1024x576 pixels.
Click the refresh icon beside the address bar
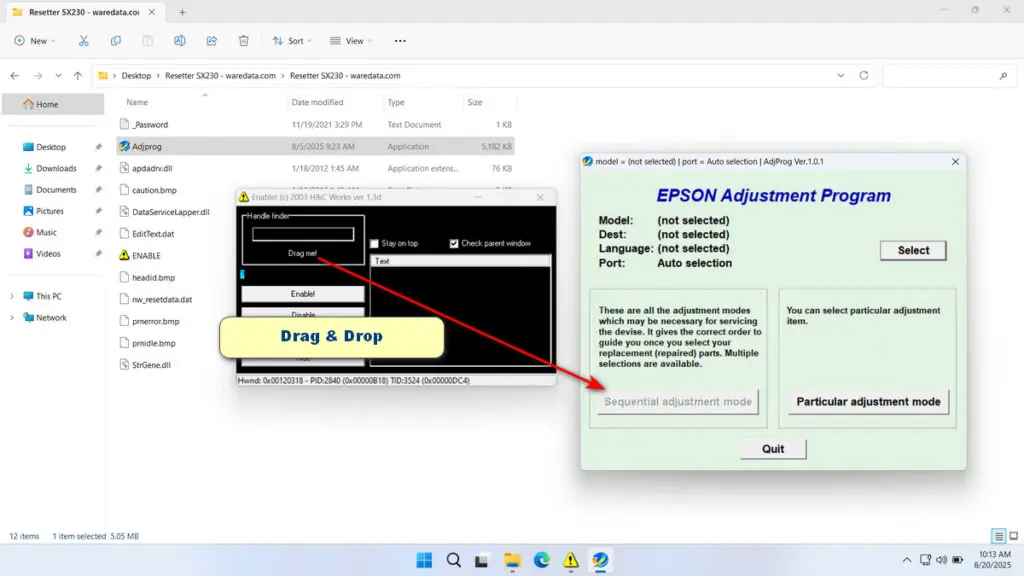click(862, 75)
